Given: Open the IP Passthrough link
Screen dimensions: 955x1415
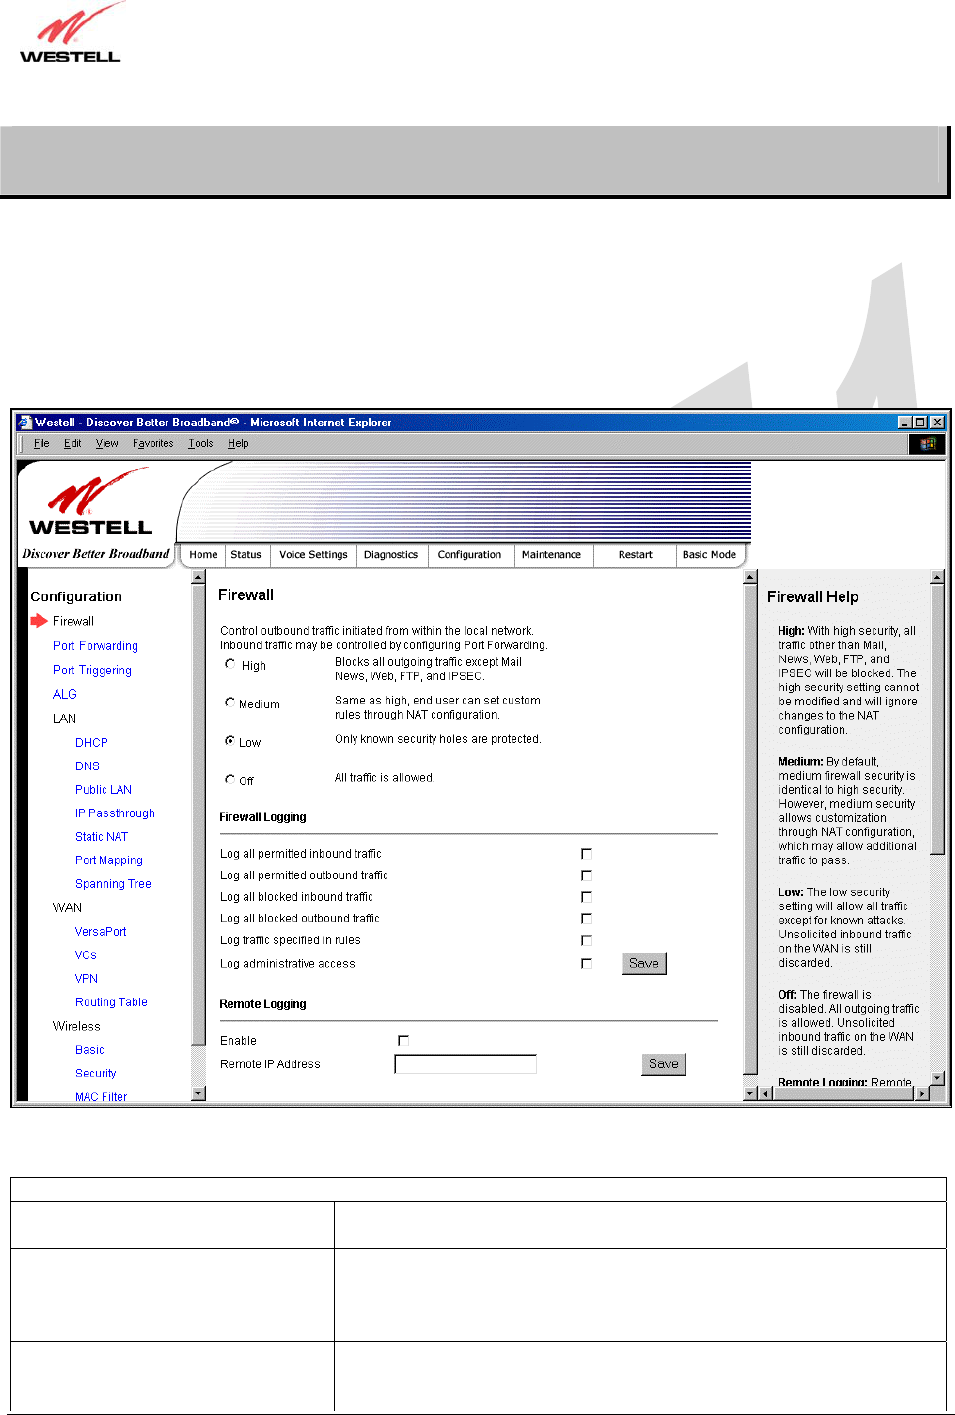Looking at the screenshot, I should pyautogui.click(x=115, y=814).
